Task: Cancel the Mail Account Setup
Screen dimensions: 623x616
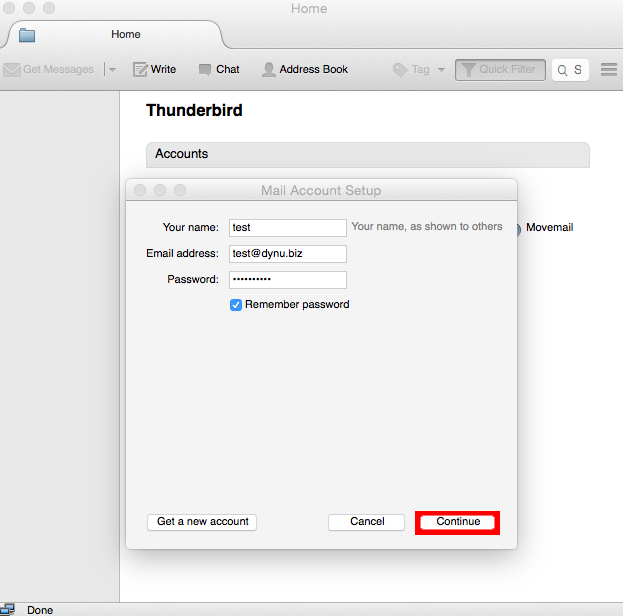Action: point(366,522)
